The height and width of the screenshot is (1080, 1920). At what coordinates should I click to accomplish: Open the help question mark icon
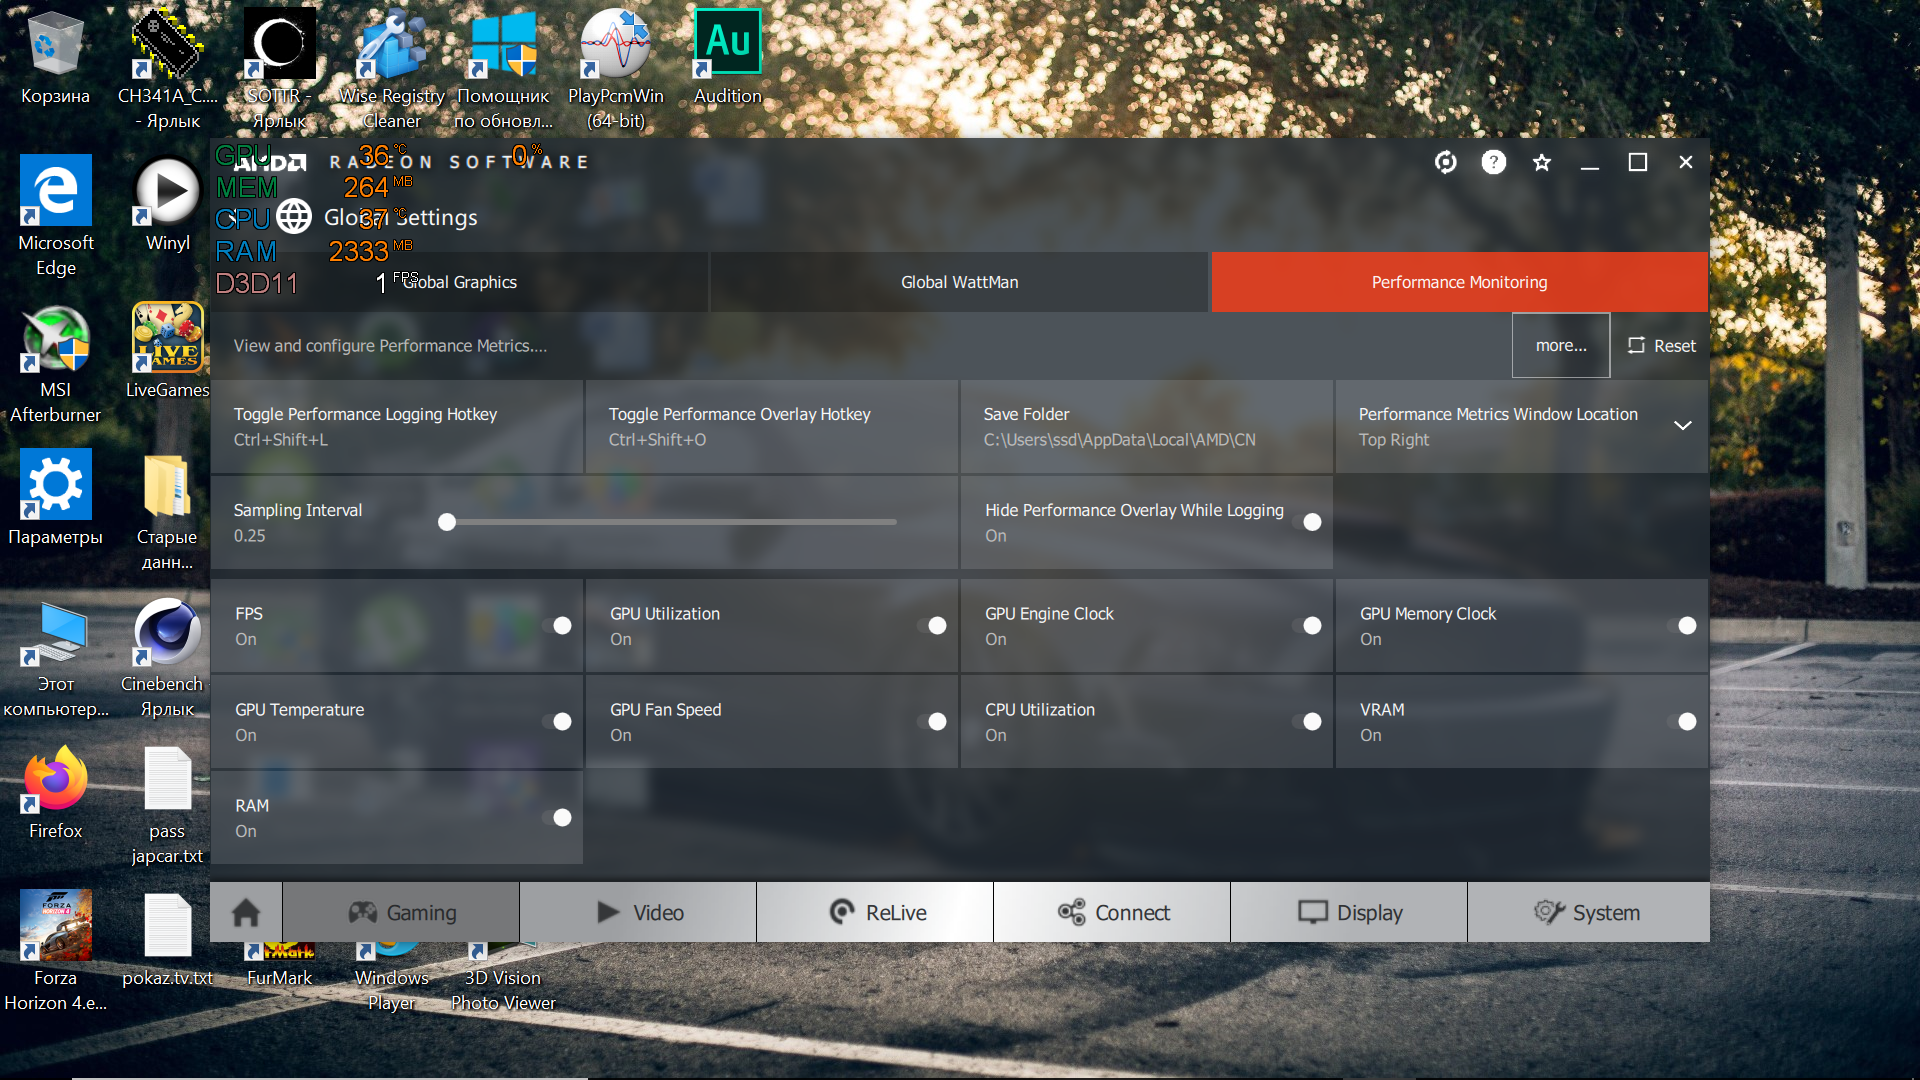1493,162
